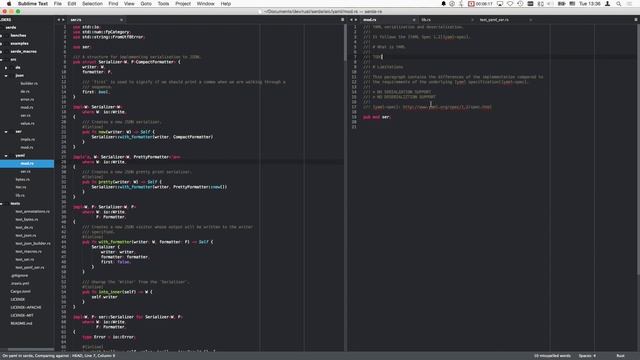640x360 pixels.
Task: Close the lib.rs tab
Action: coord(472,20)
